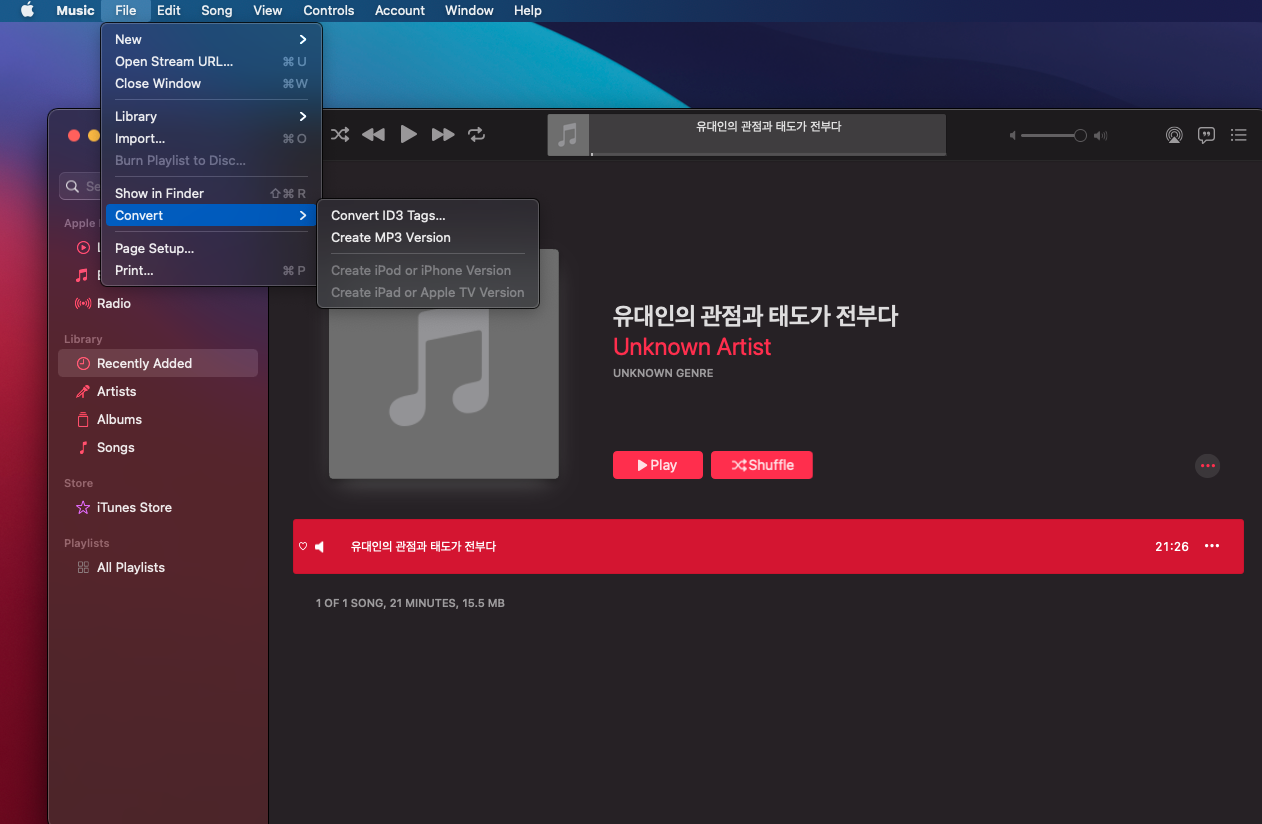Screen dimensions: 1262x824
Task: Open the Apple menu logo
Action: pyautogui.click(x=27, y=10)
